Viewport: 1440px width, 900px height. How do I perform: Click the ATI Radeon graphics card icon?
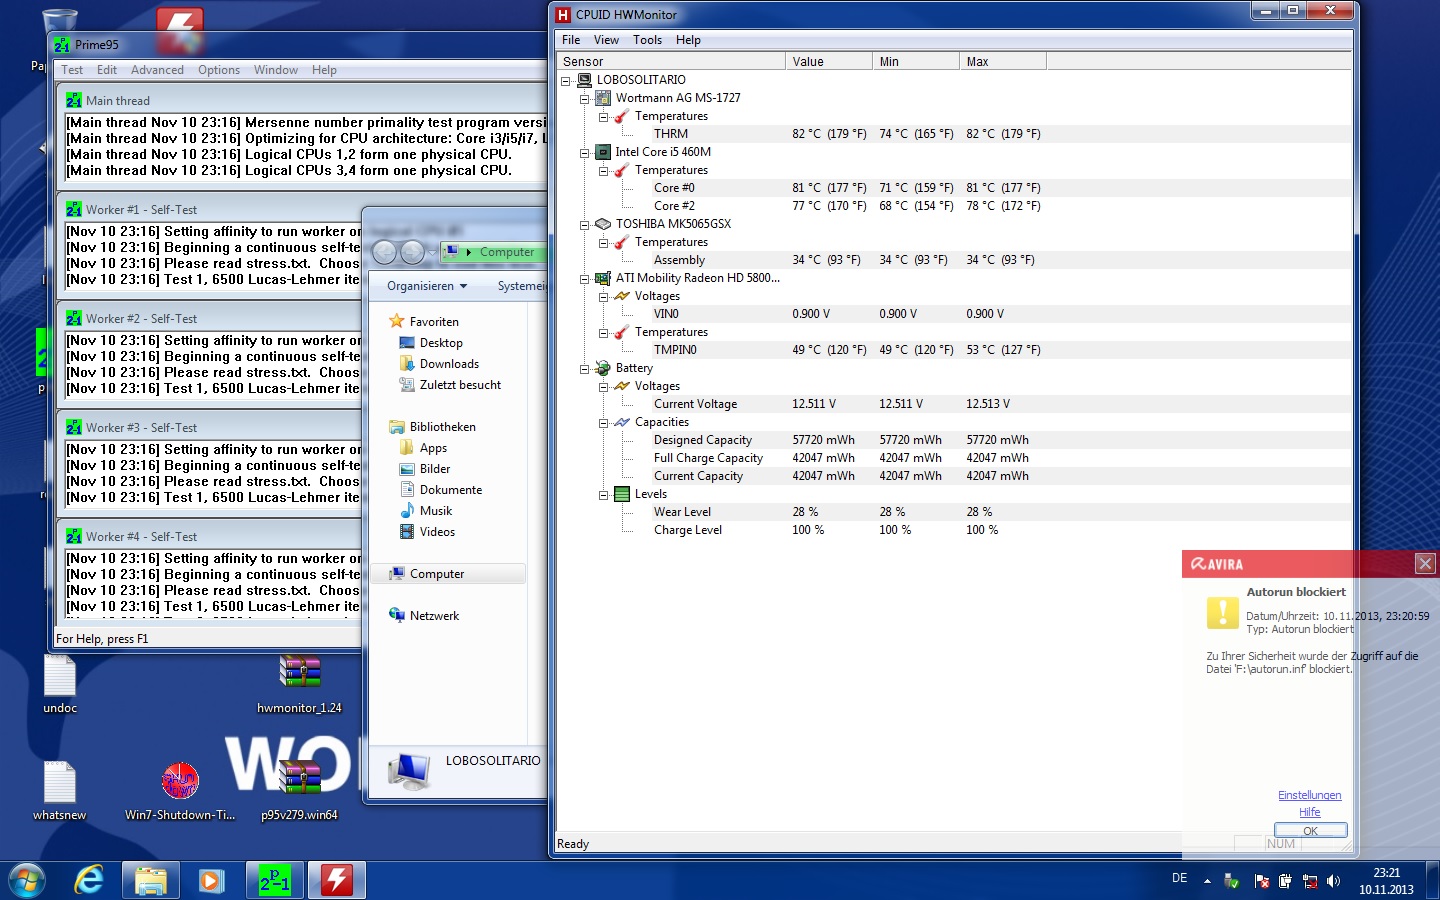[603, 278]
